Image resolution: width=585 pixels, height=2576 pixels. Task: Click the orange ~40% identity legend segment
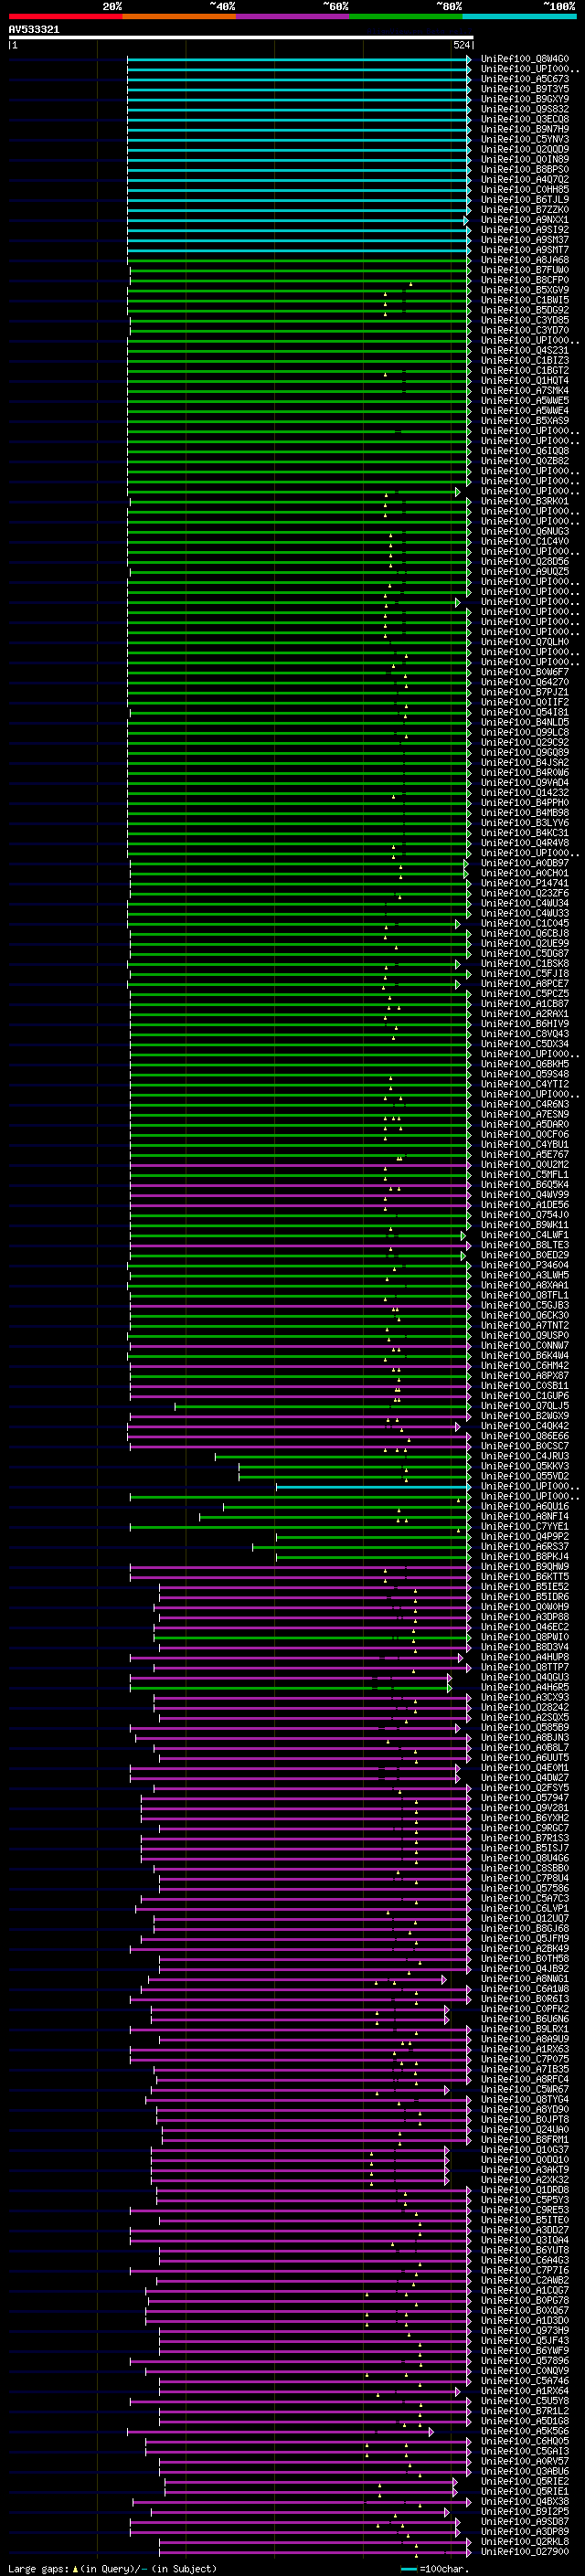(179, 16)
